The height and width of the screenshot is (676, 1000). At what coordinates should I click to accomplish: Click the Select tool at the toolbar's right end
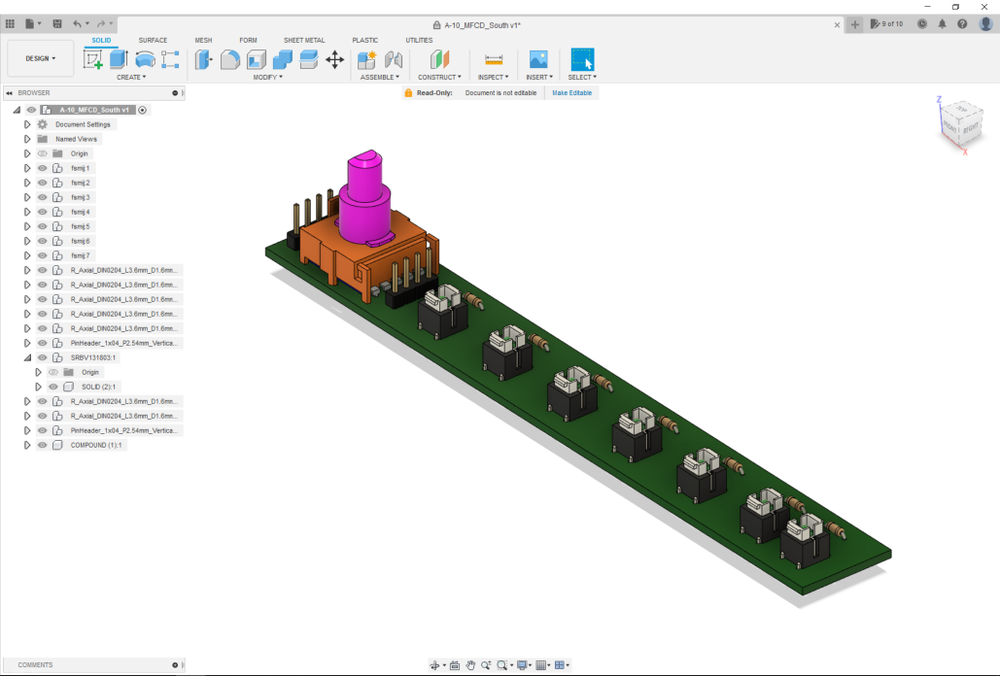tap(581, 59)
